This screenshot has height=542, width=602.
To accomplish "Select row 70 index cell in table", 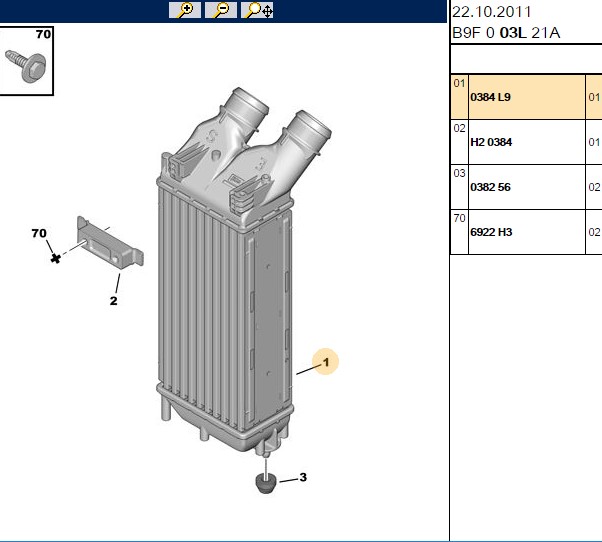I will (x=460, y=232).
